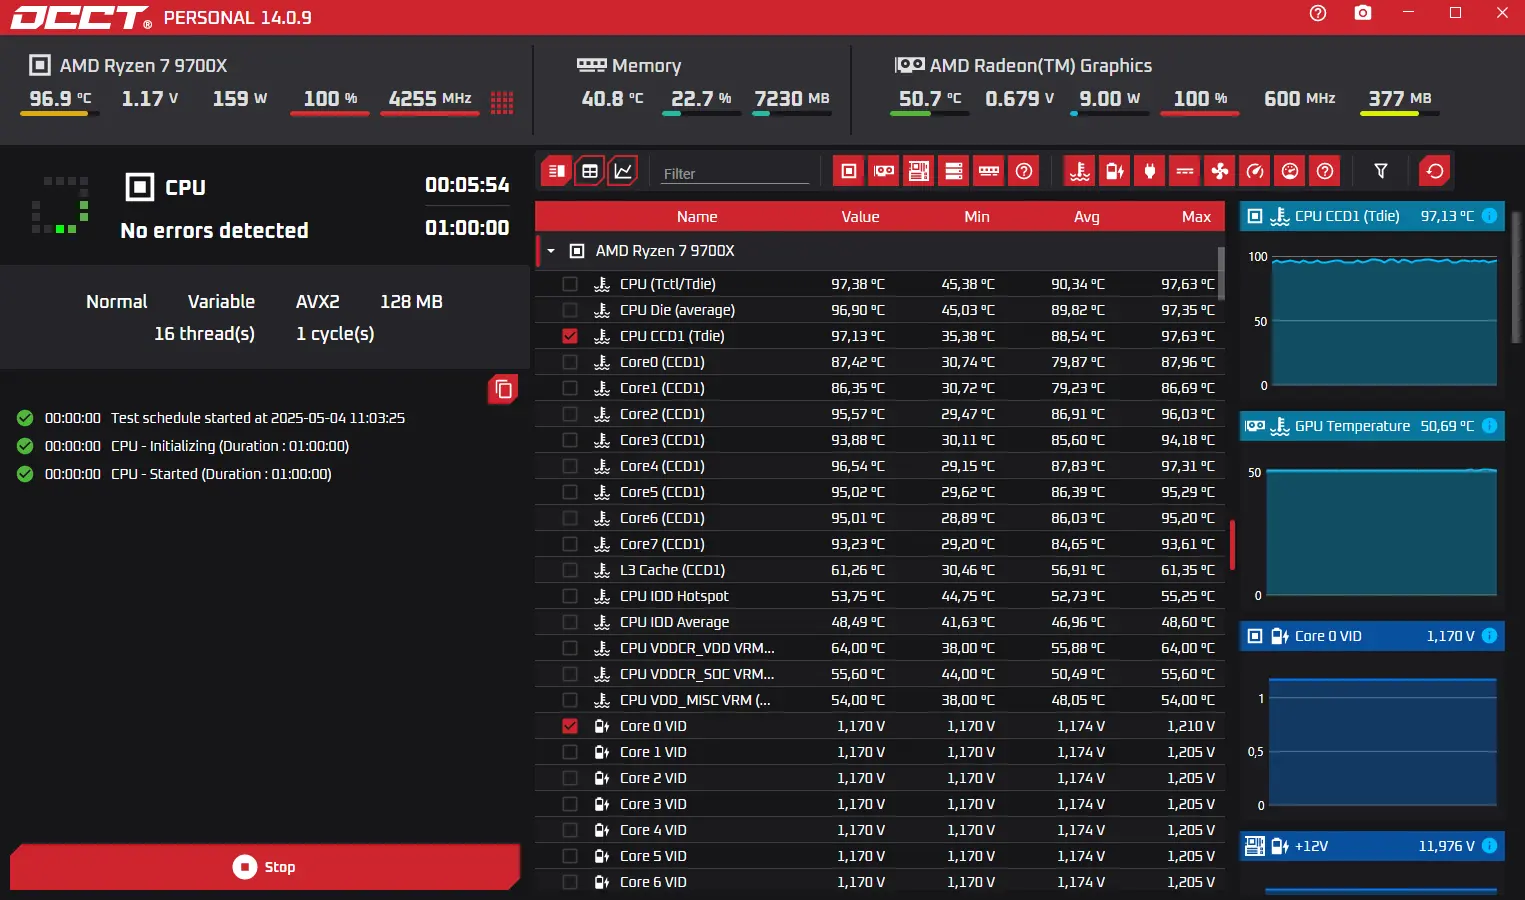Click the GPU Temperature graph header
This screenshot has width=1525, height=900.
click(1372, 426)
